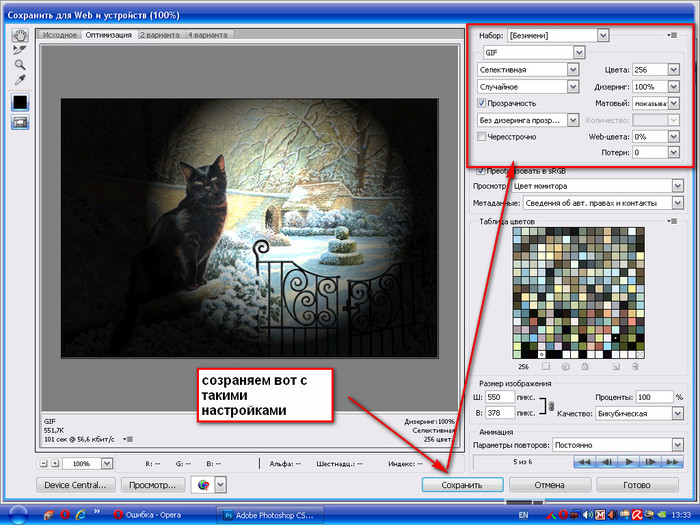Switch to the Исходное tab

(x=59, y=35)
